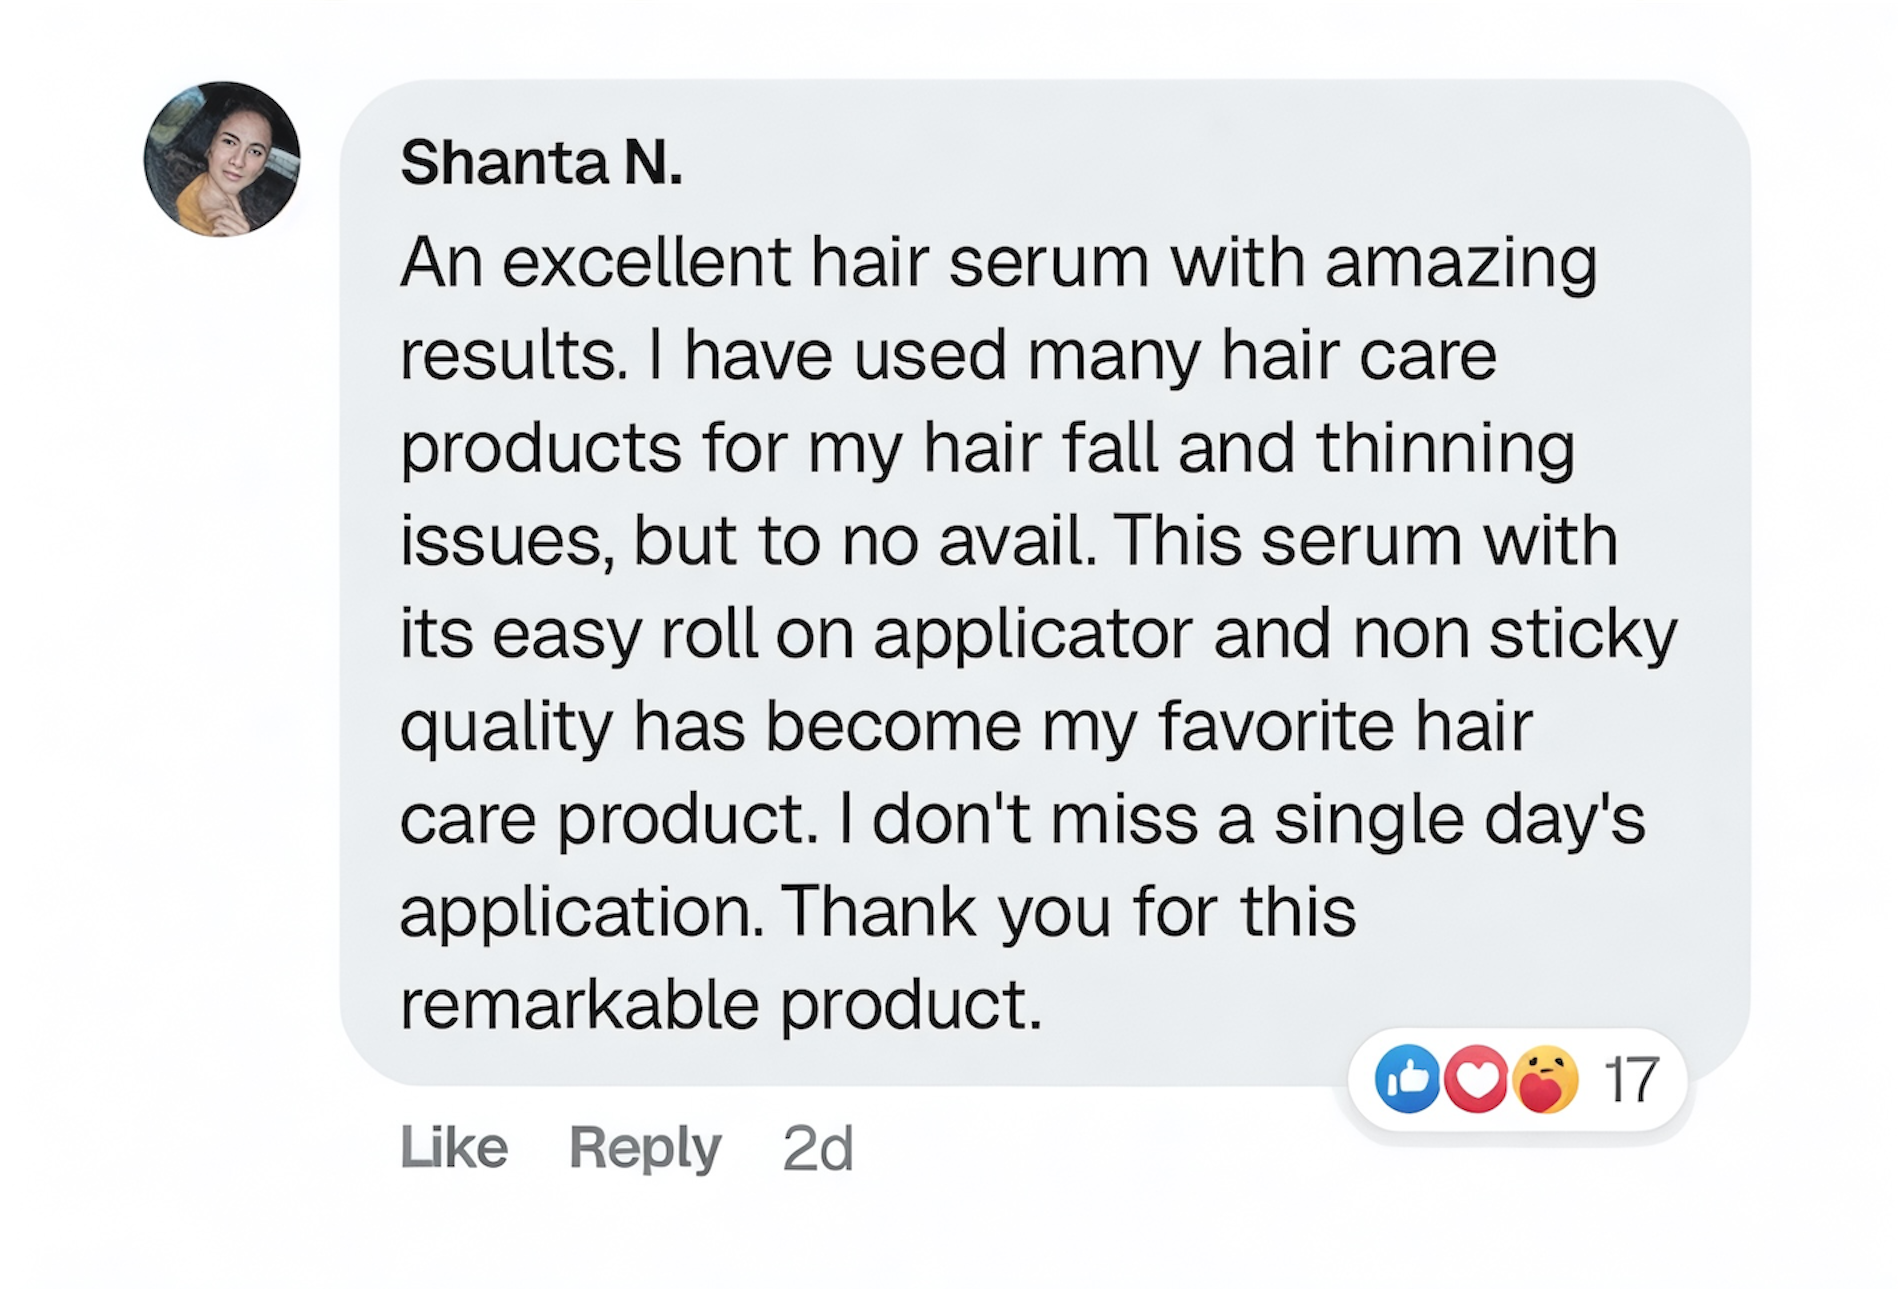
Task: Click the words 'remarkable product' in the comment
Action: 720,1004
